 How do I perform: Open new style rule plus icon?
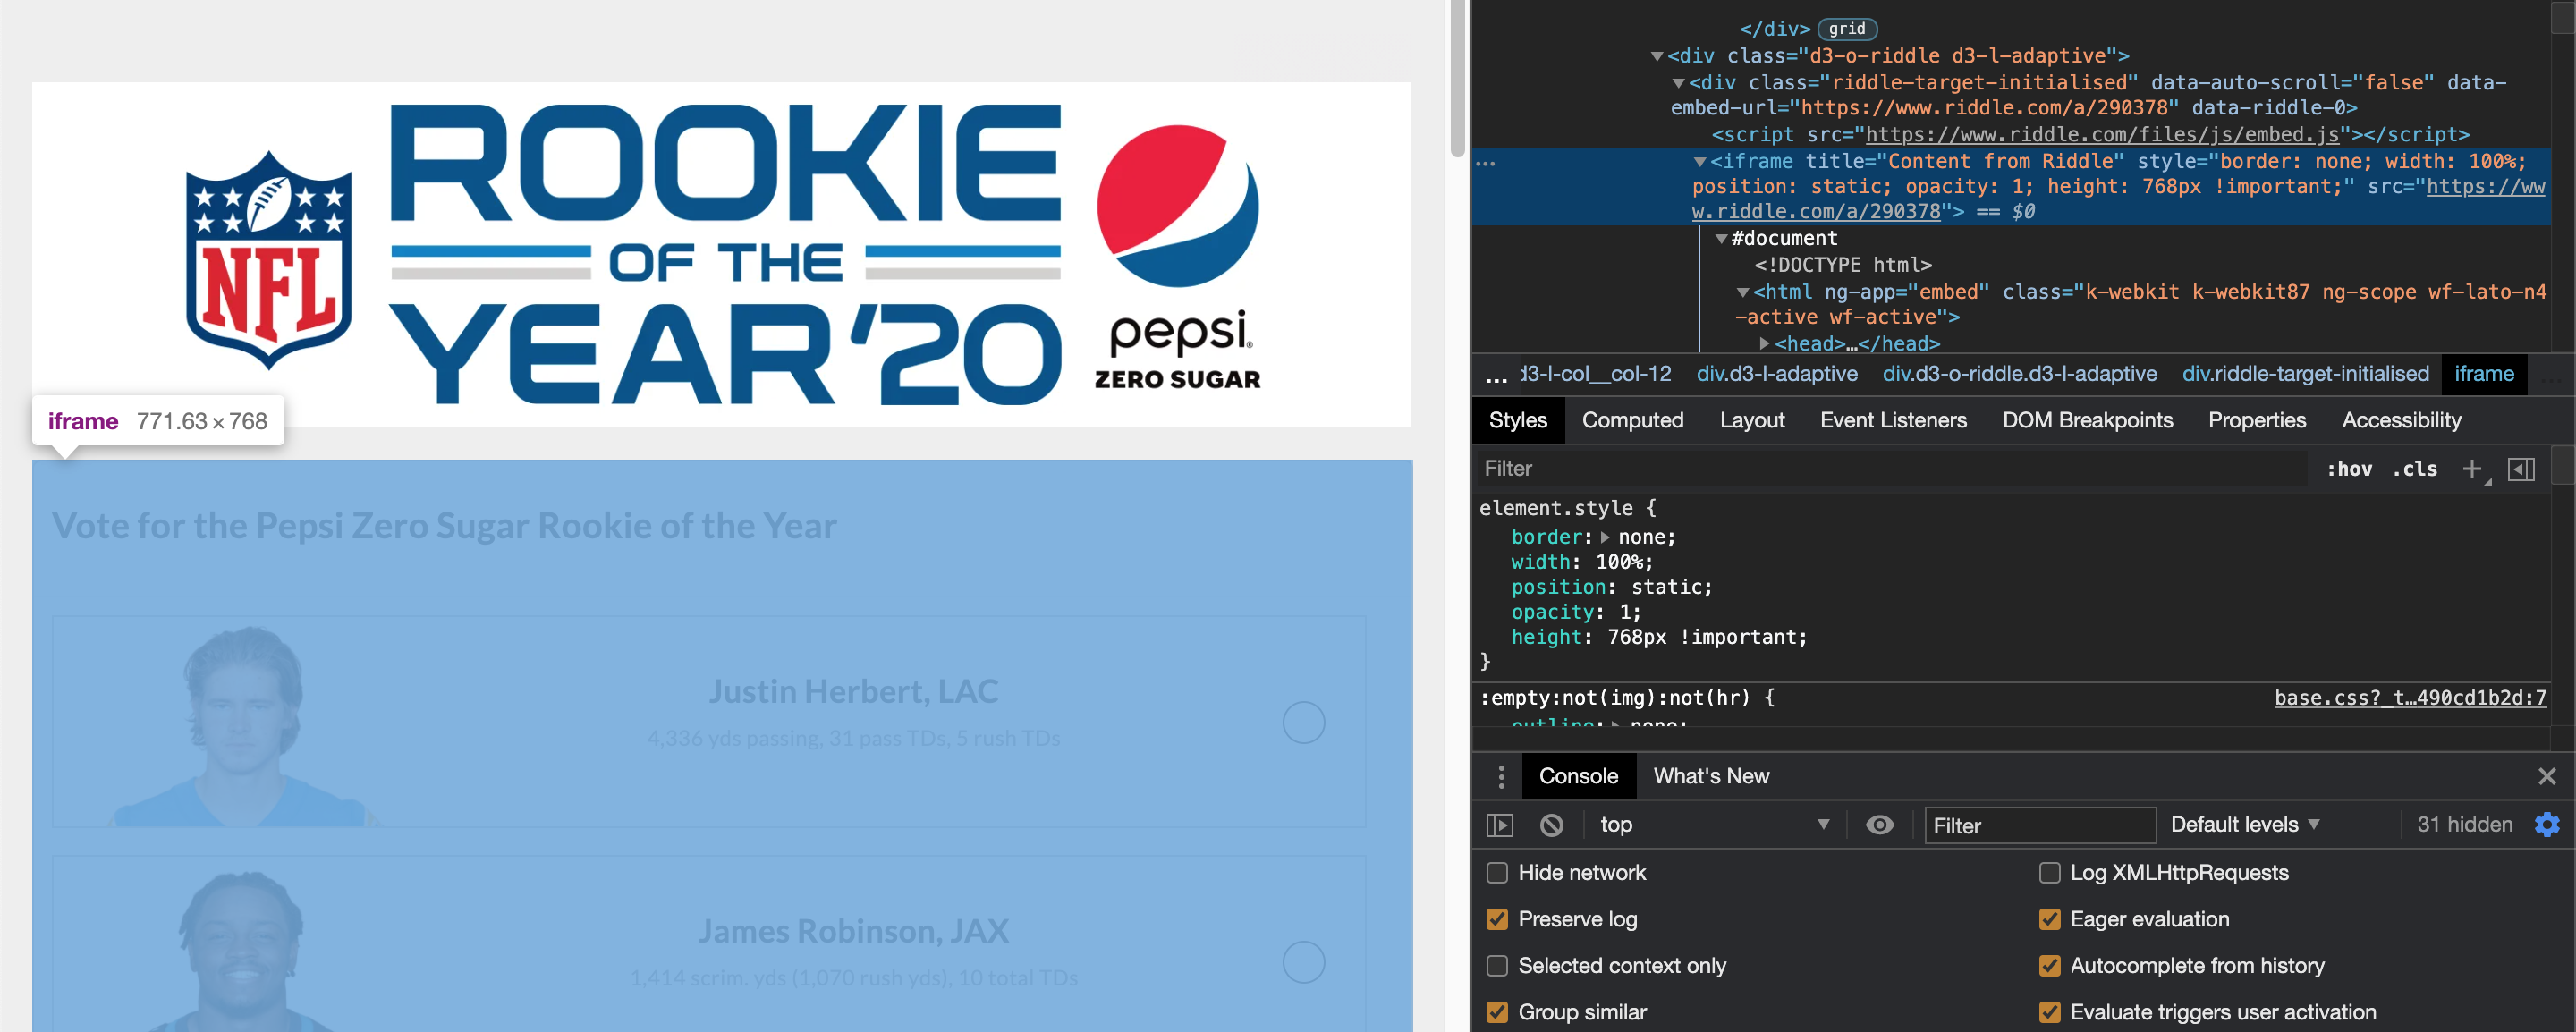2472,469
